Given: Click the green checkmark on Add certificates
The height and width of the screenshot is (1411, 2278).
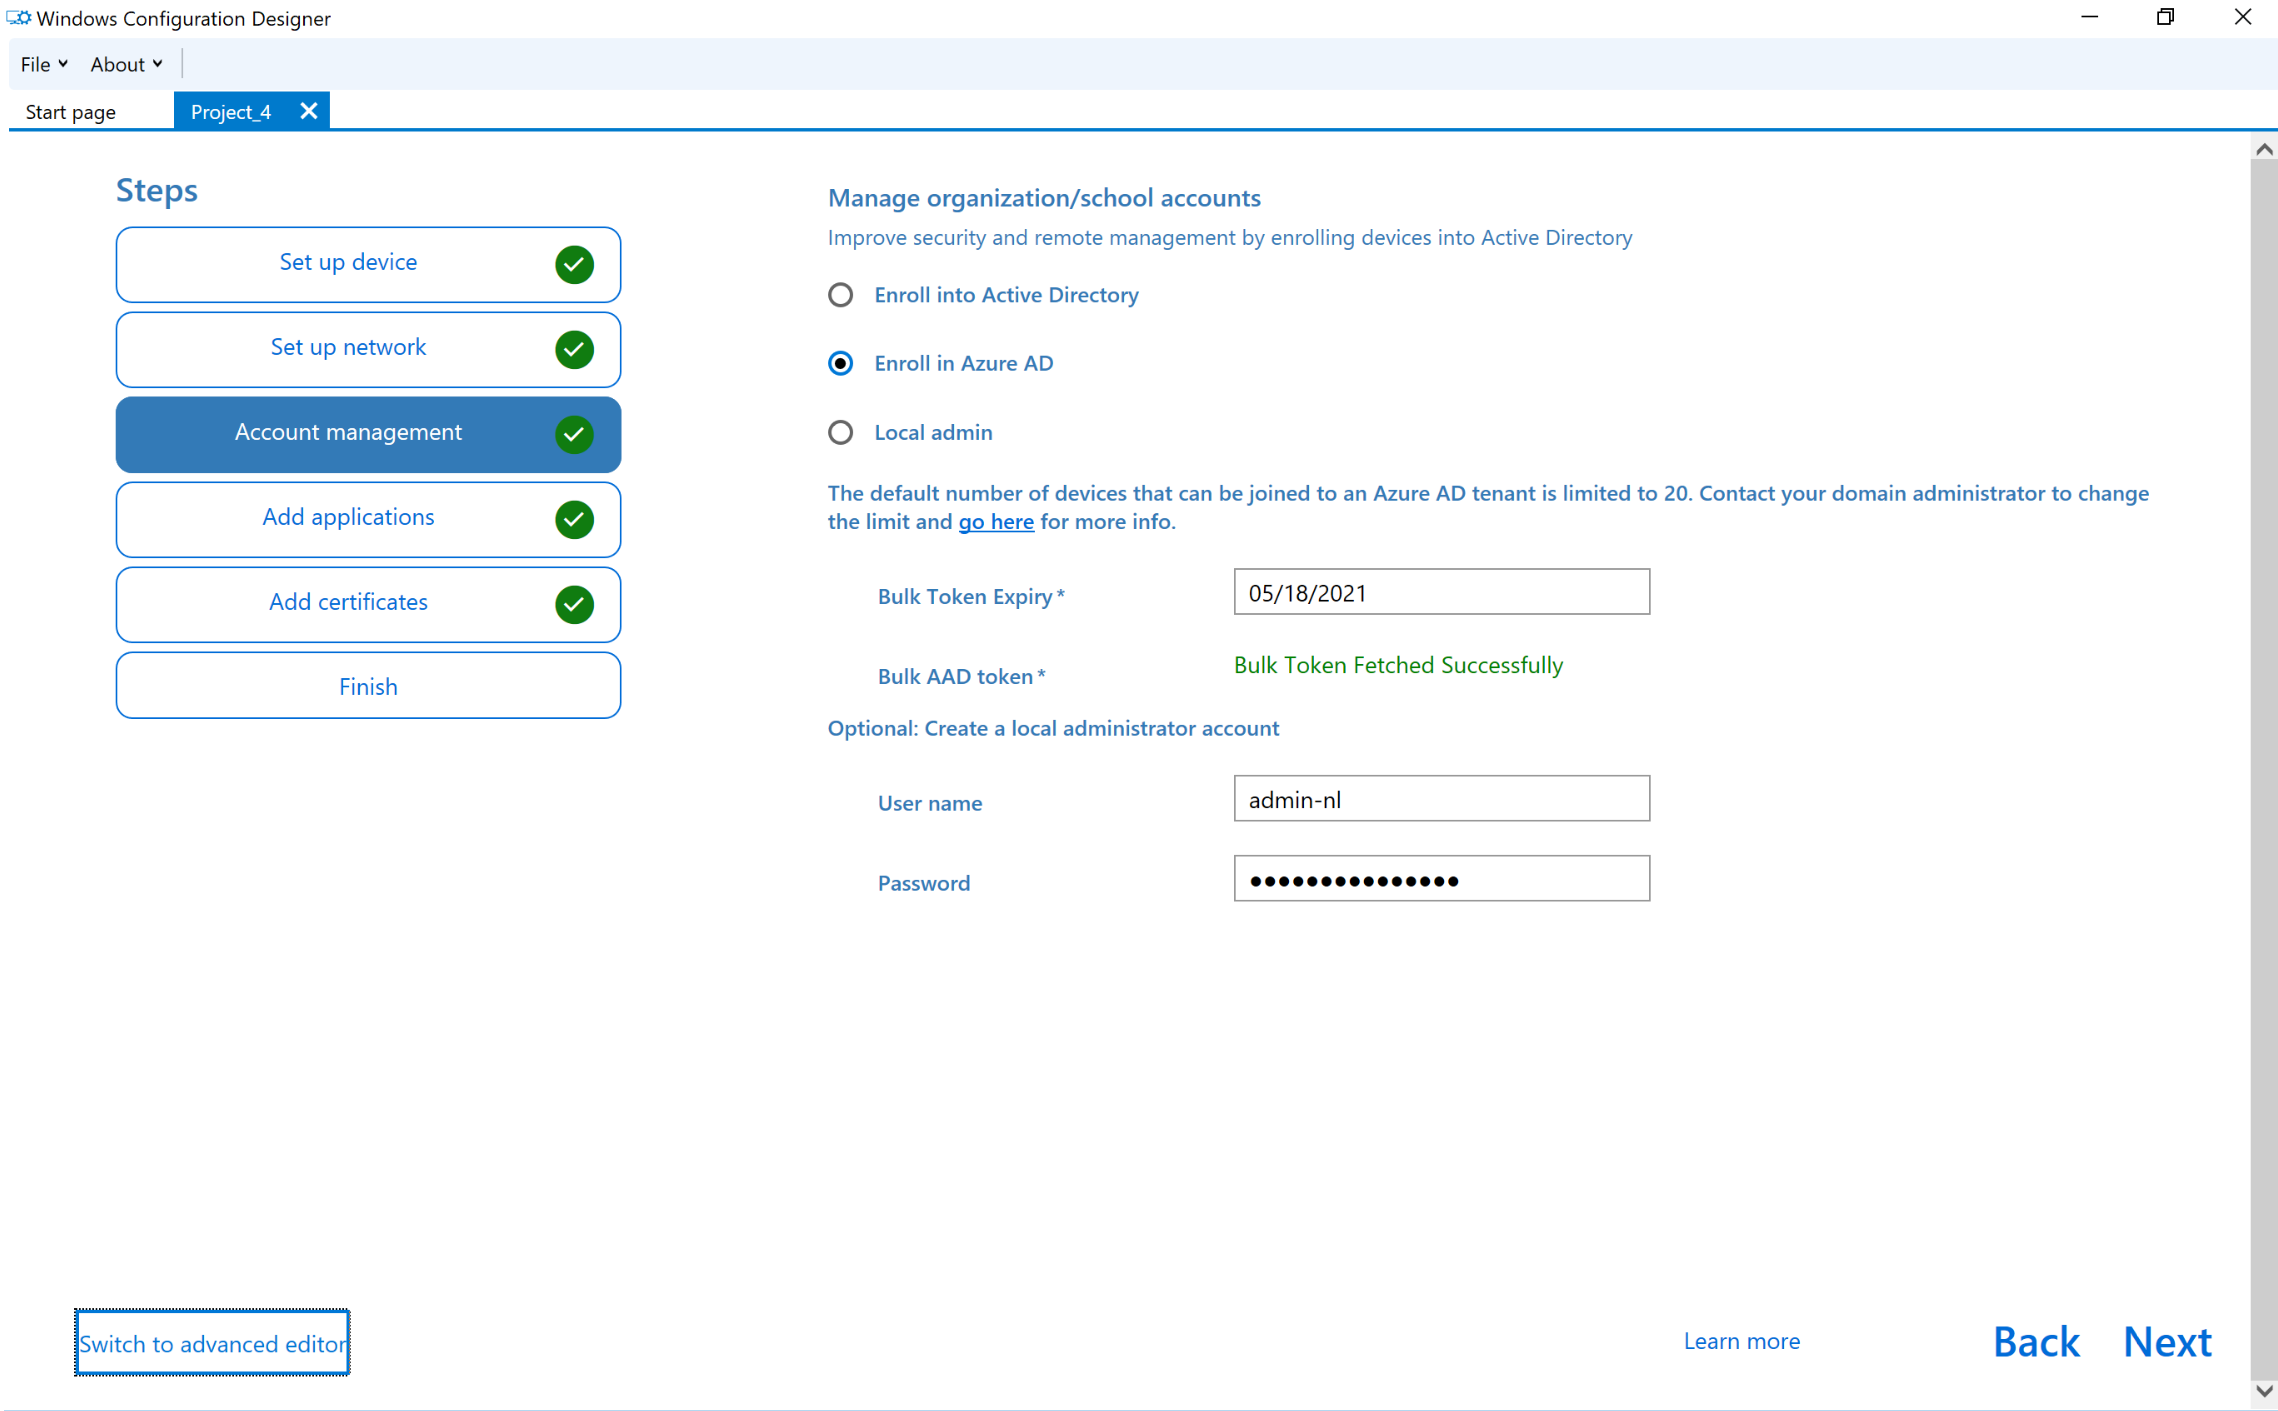Looking at the screenshot, I should click(x=574, y=604).
